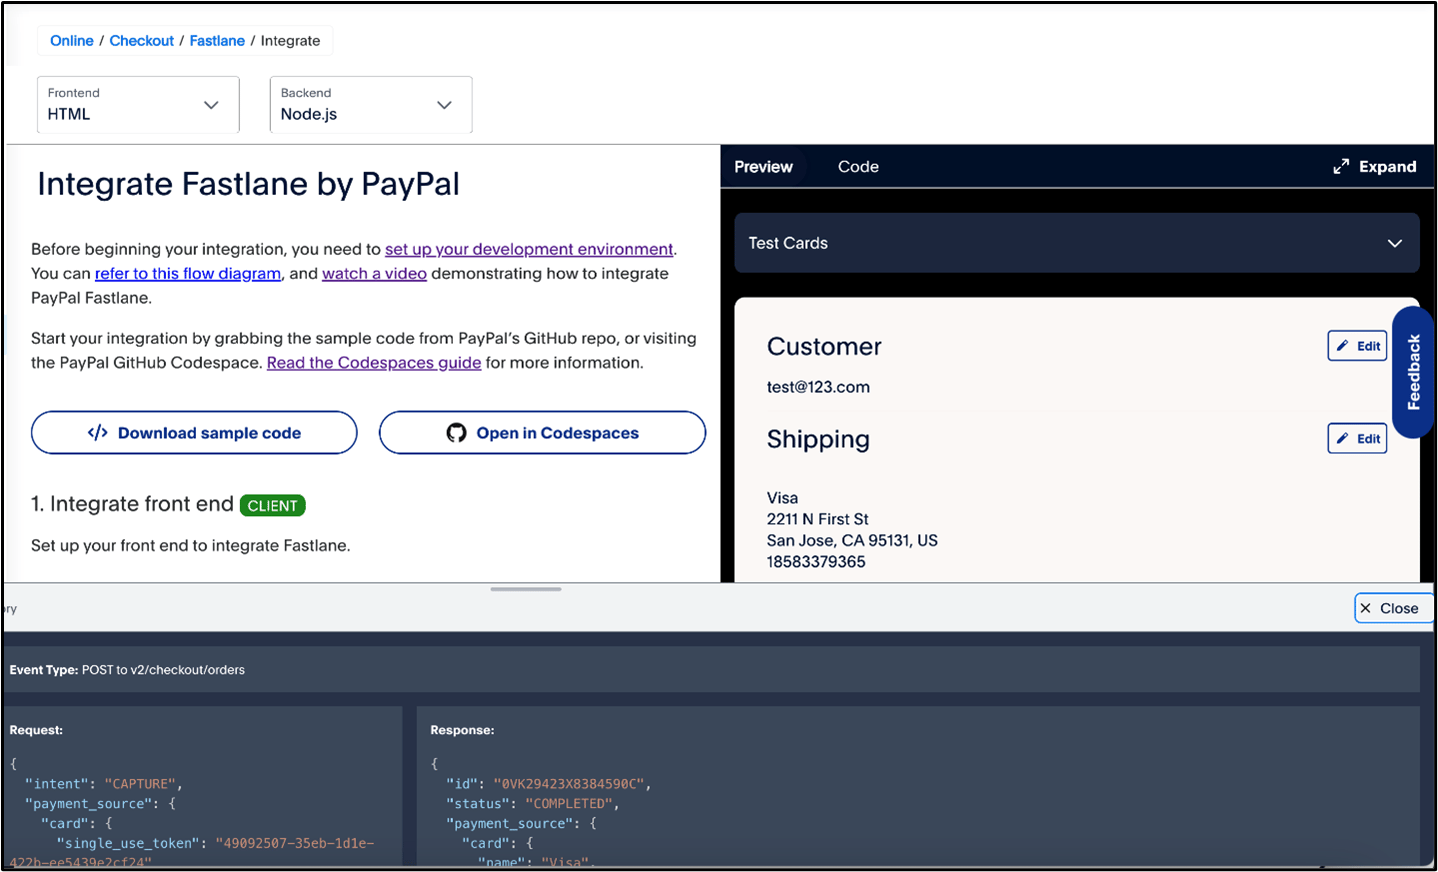Click the Online breadcrumb link
The height and width of the screenshot is (872, 1438).
72,41
